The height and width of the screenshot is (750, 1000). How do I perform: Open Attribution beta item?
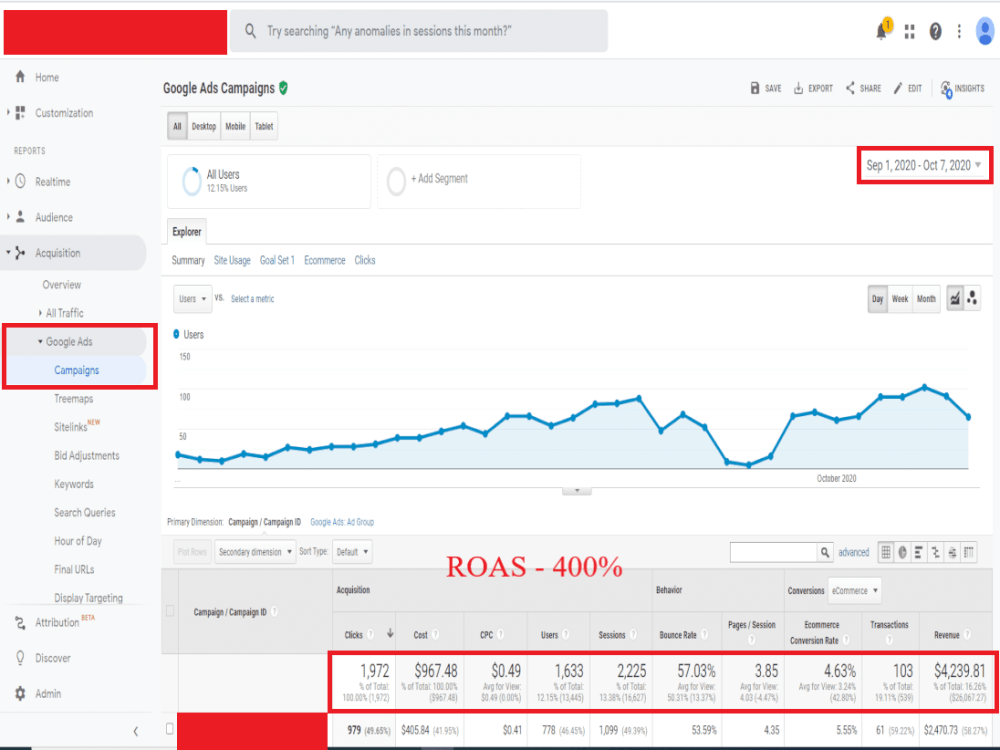55,622
